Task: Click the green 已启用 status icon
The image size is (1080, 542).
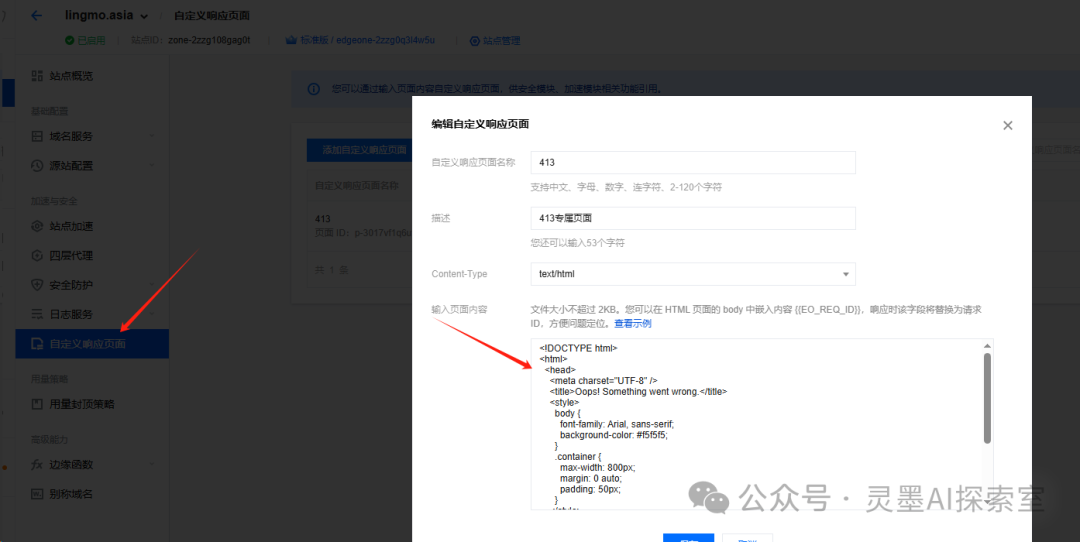Action: tap(70, 40)
